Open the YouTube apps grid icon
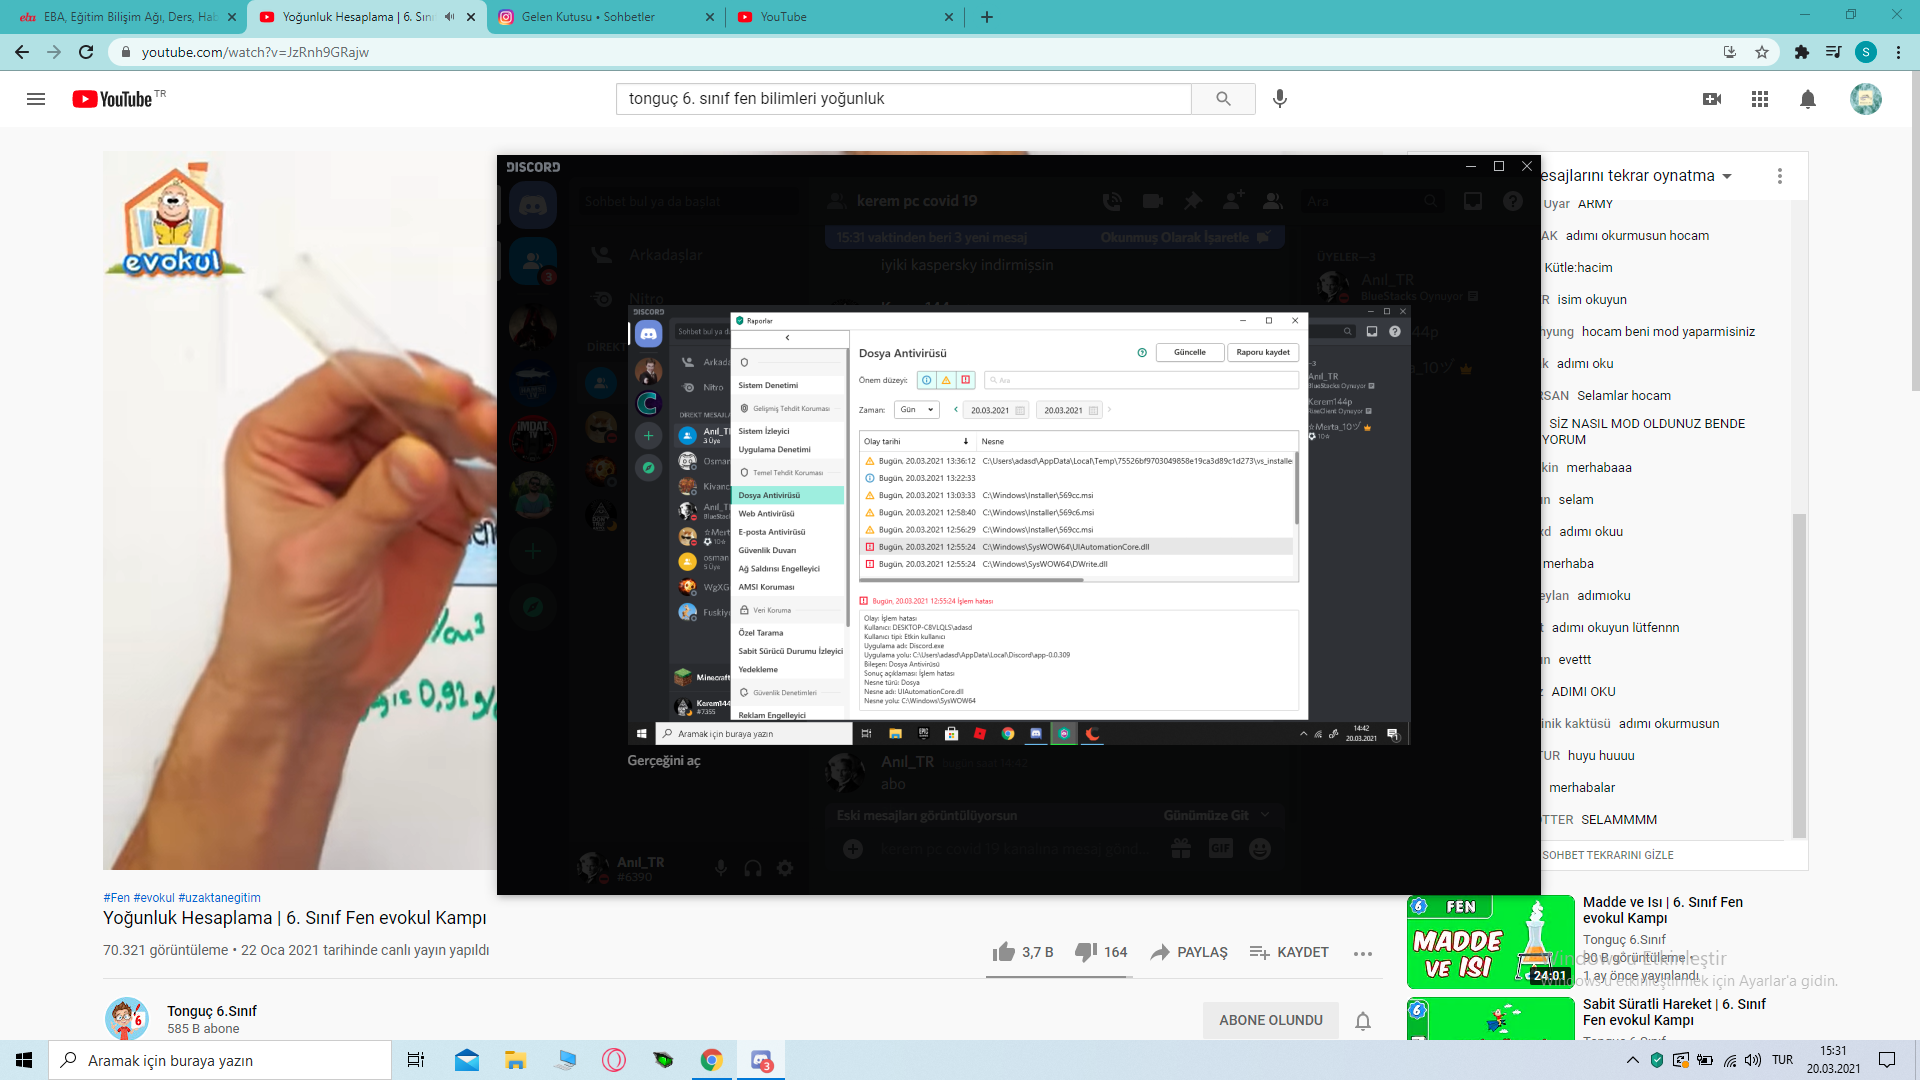 coord(1760,99)
